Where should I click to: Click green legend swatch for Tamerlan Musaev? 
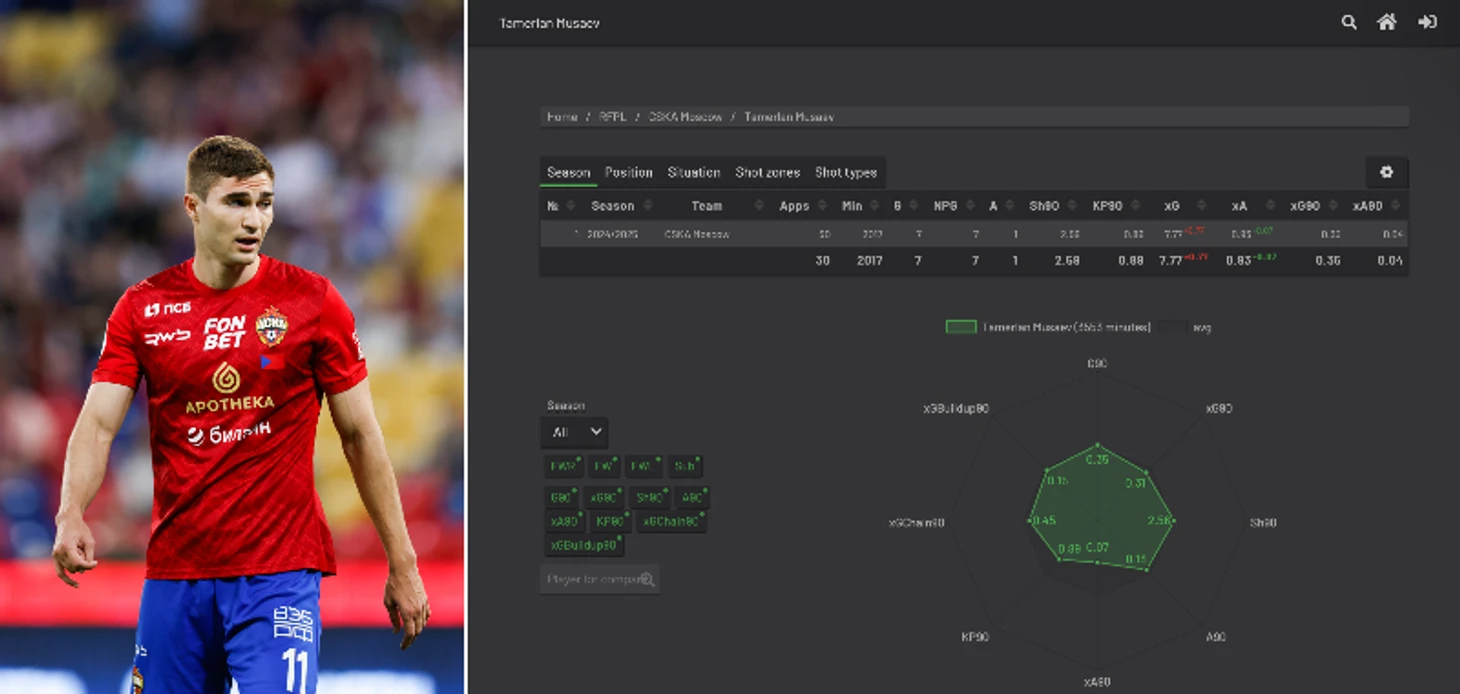pyautogui.click(x=960, y=327)
